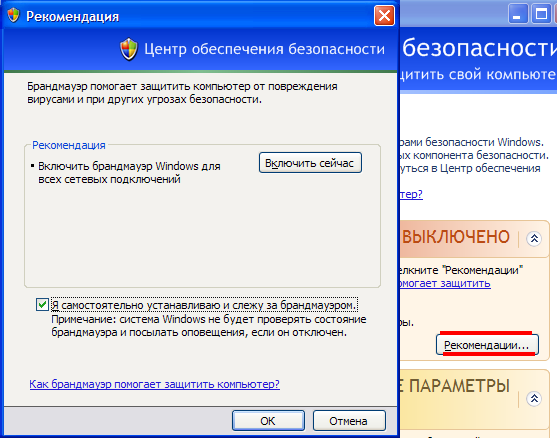Click the Примечание note text below the checkbox

(x=209, y=326)
